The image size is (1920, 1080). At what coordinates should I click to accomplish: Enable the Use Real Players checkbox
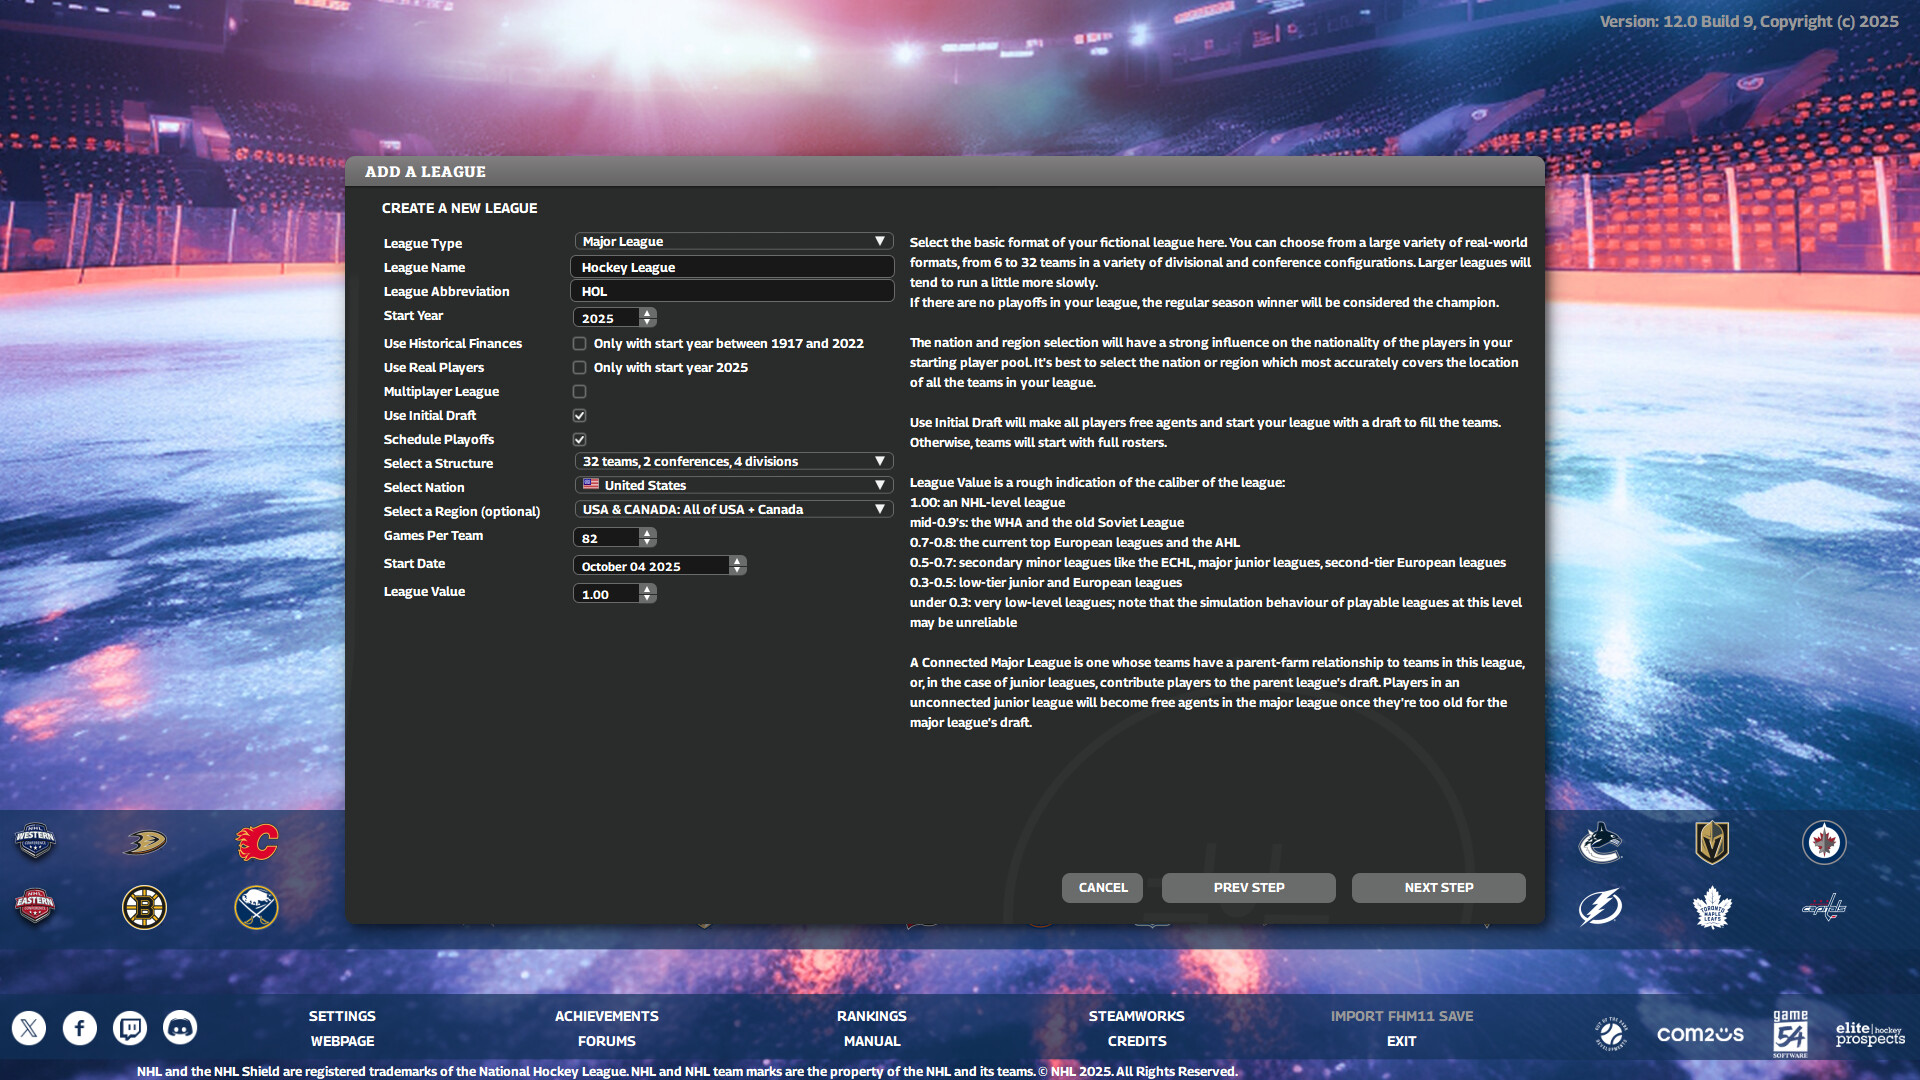tap(579, 367)
